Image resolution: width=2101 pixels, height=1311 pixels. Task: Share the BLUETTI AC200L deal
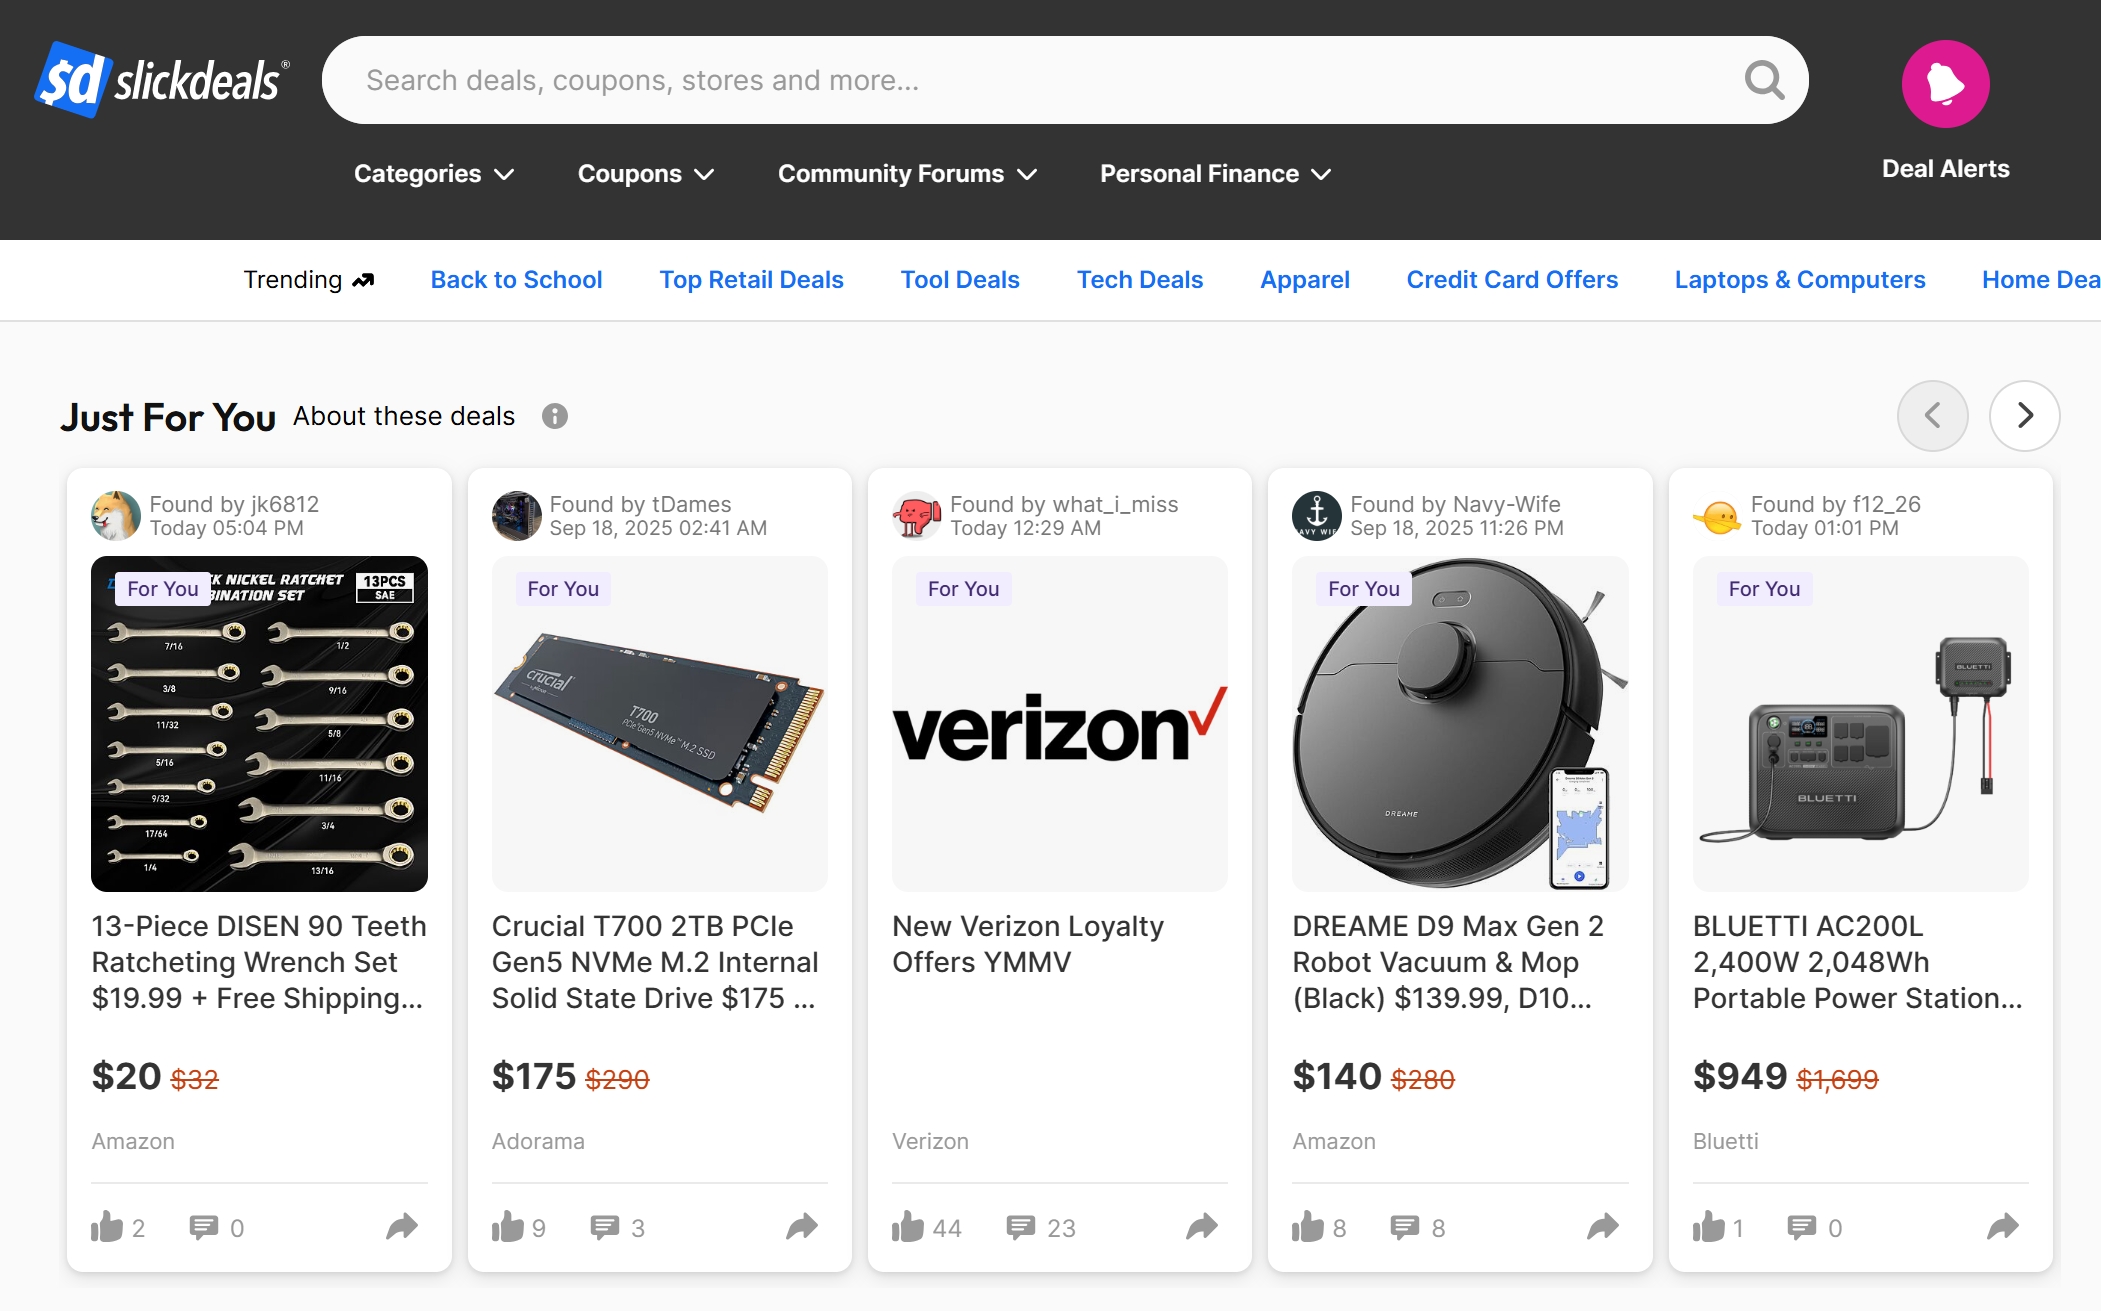coord(2003,1226)
